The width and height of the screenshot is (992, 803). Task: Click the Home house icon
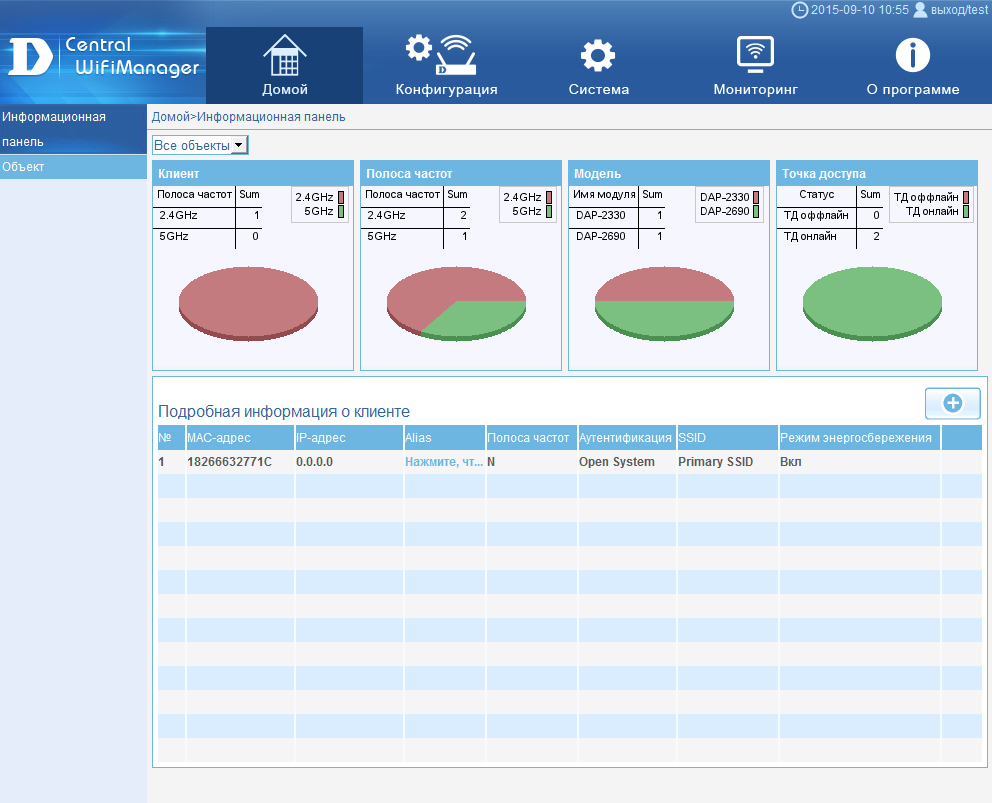coord(284,56)
